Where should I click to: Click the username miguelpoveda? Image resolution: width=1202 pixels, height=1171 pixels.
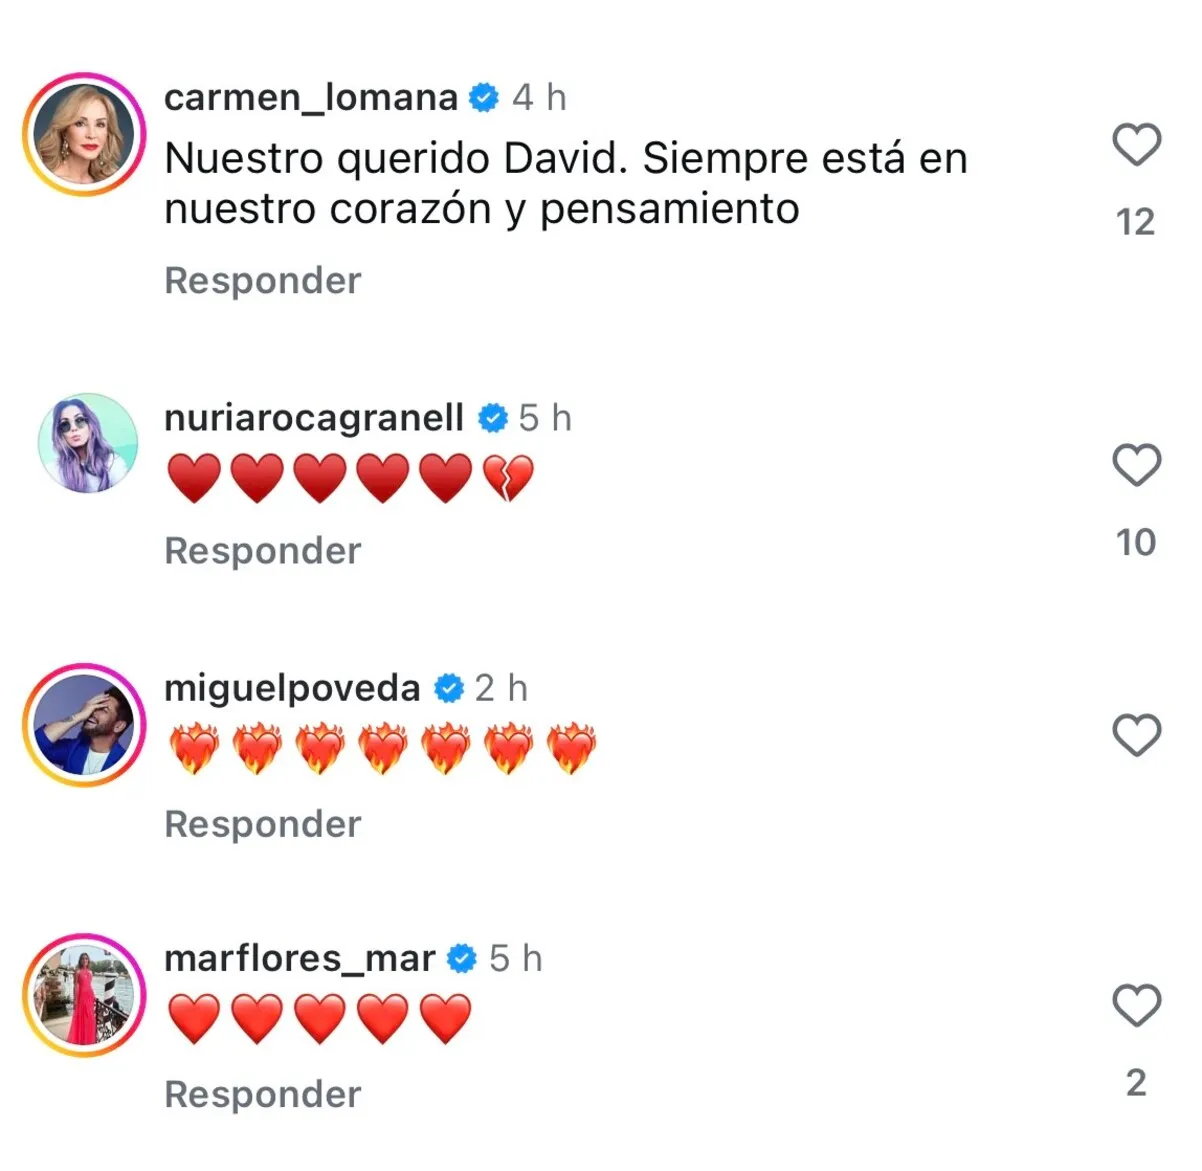point(291,687)
